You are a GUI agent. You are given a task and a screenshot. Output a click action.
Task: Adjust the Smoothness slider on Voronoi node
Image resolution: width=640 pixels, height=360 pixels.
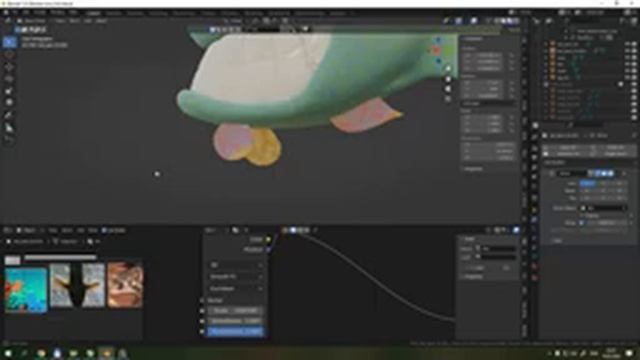tap(236, 321)
